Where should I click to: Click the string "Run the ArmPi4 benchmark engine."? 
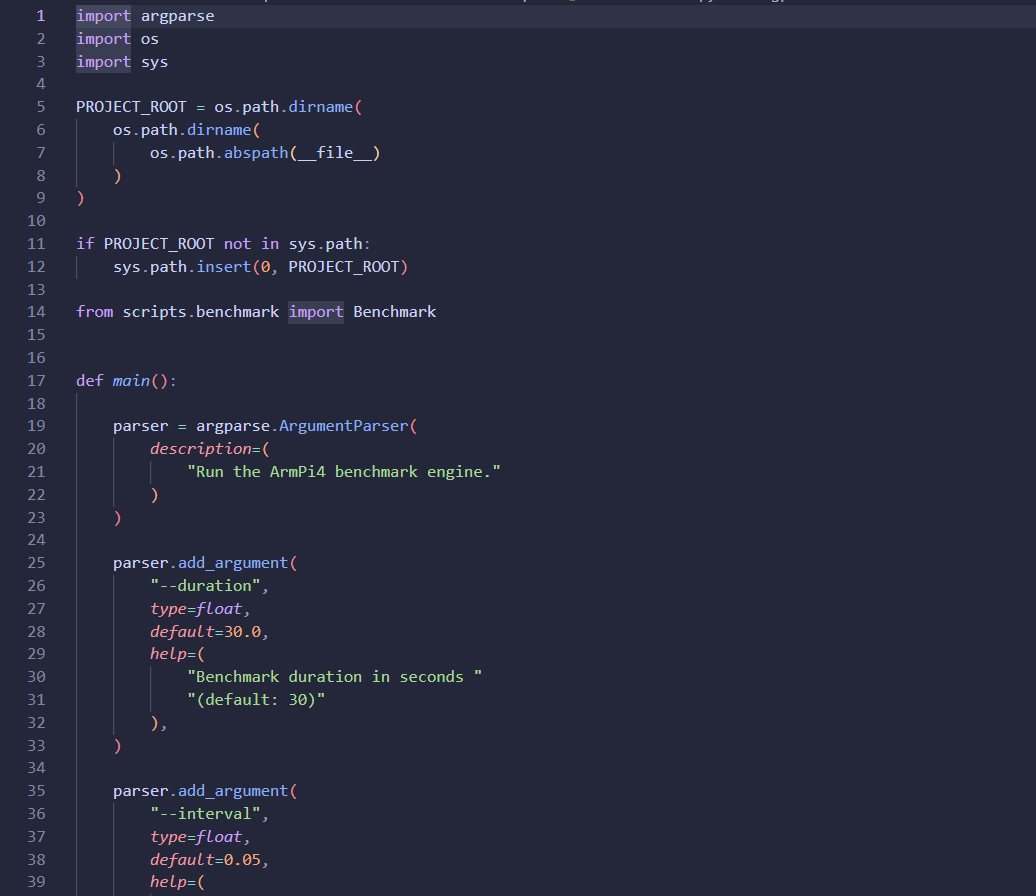344,472
